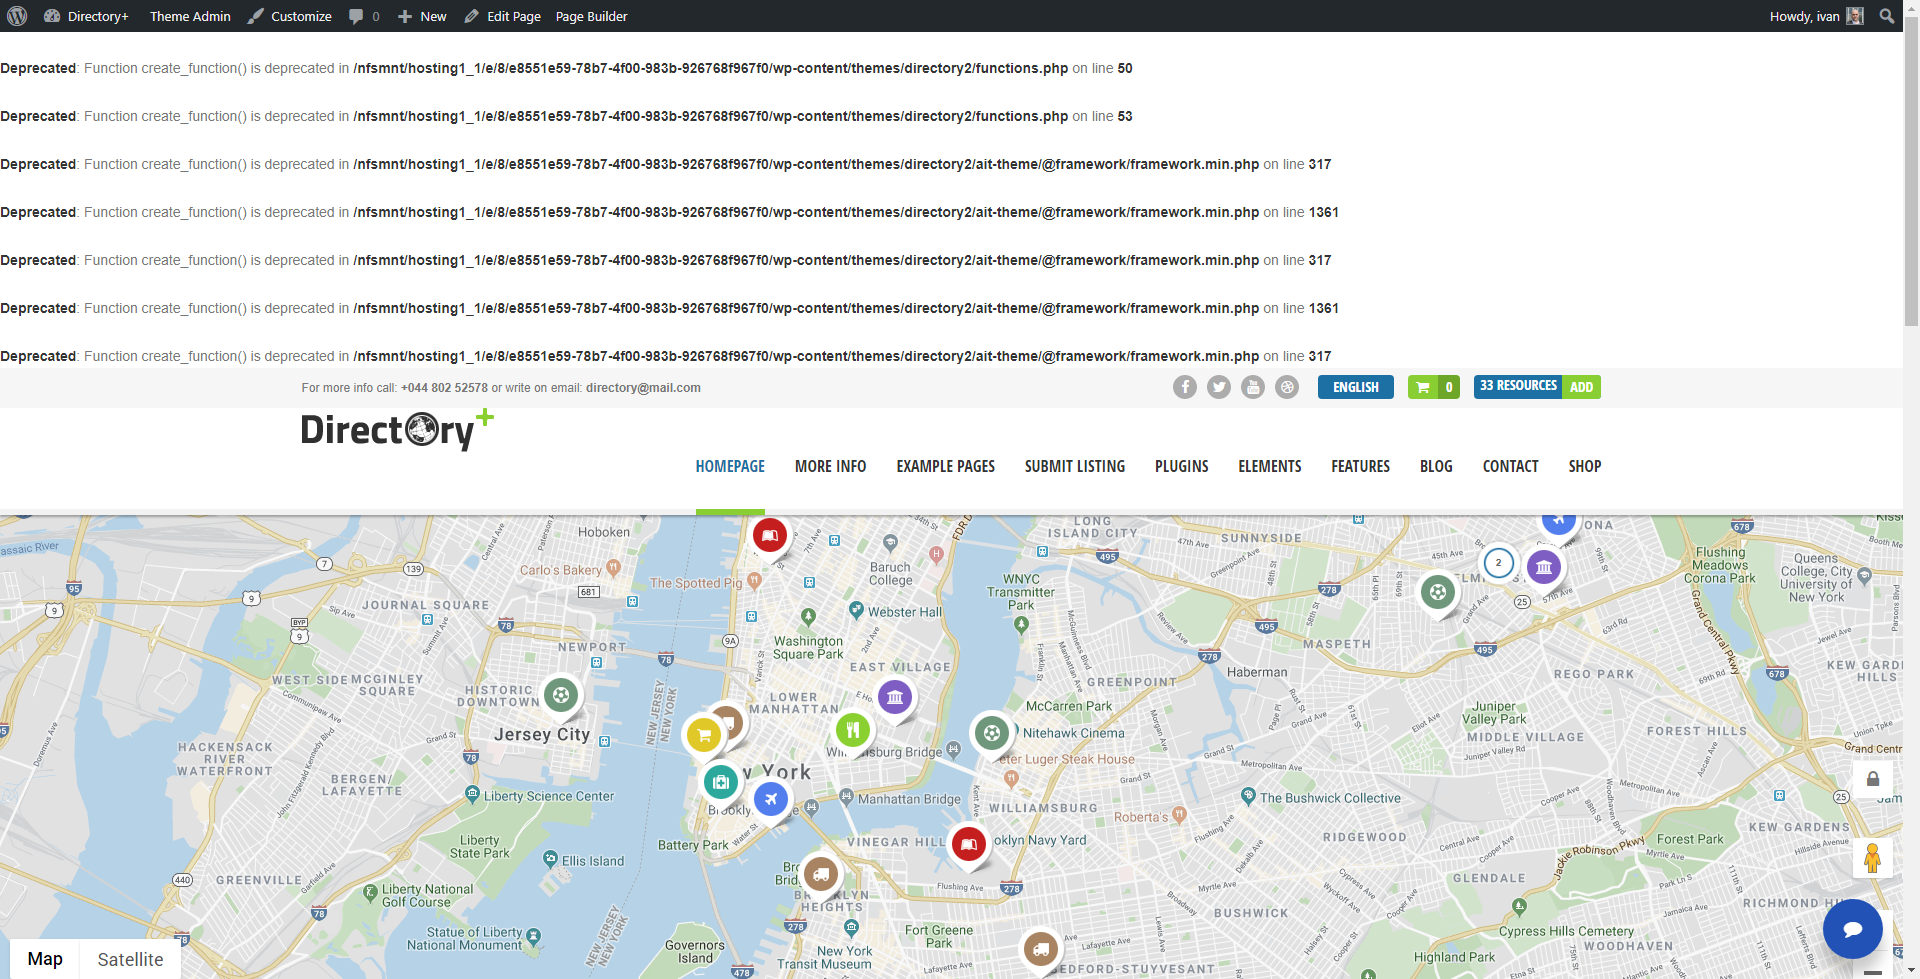This screenshot has width=1920, height=979.
Task: Open the Directory+ site menu
Action: (86, 16)
